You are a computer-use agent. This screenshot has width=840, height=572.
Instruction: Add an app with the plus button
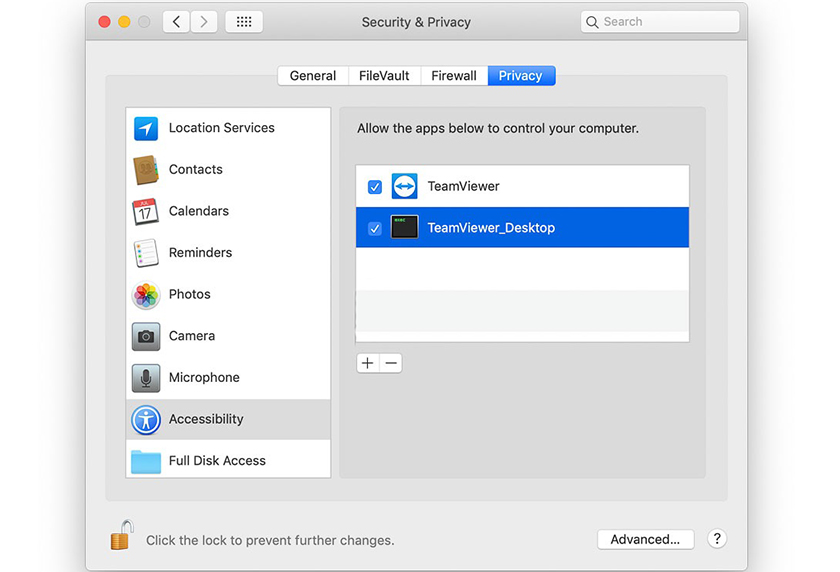tap(368, 363)
